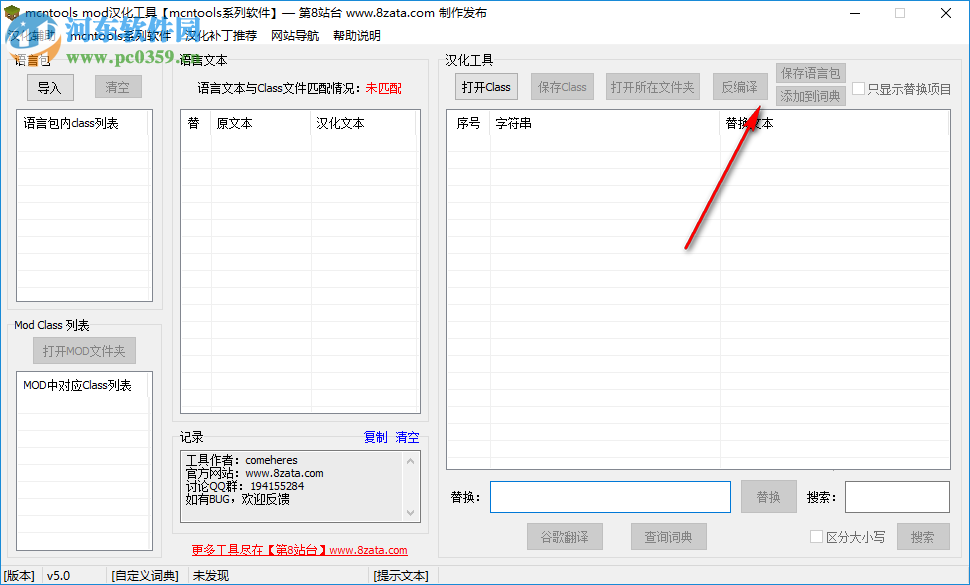Screen dimensions: 970x585
Task: Click the record panel scrollbar down arrow
Action: point(409,511)
